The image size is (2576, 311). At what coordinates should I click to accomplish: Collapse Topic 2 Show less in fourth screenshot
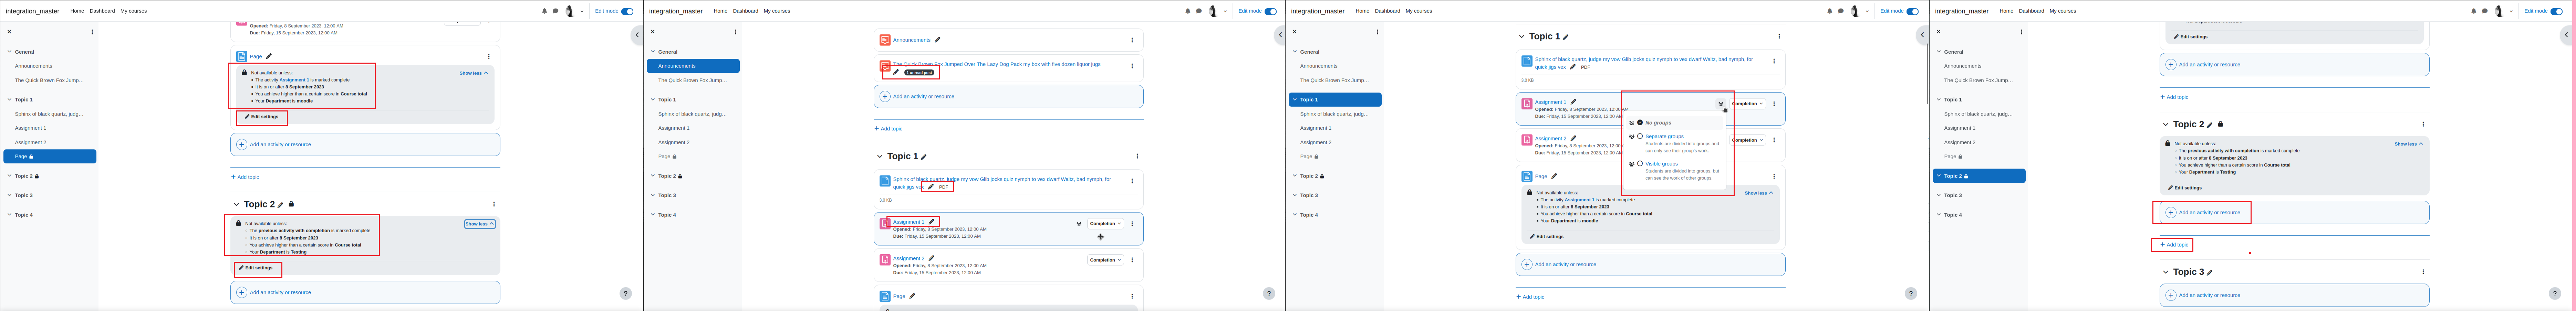pyautogui.click(x=2409, y=144)
